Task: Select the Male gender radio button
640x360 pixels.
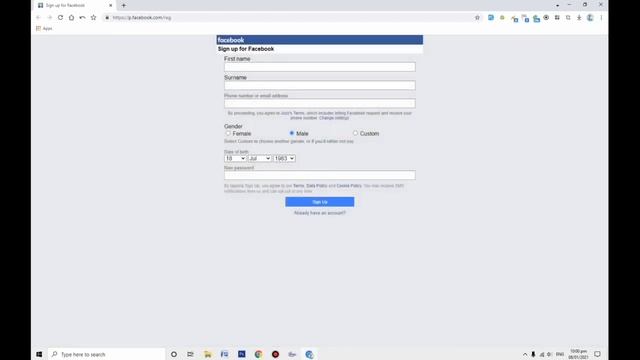Action: pyautogui.click(x=292, y=133)
